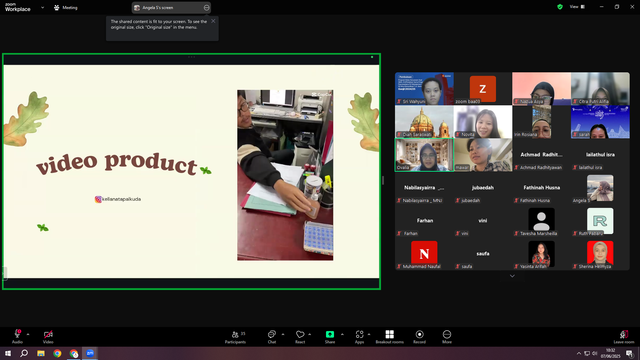Open the View layout menu
This screenshot has height=360, width=640.
577,7
